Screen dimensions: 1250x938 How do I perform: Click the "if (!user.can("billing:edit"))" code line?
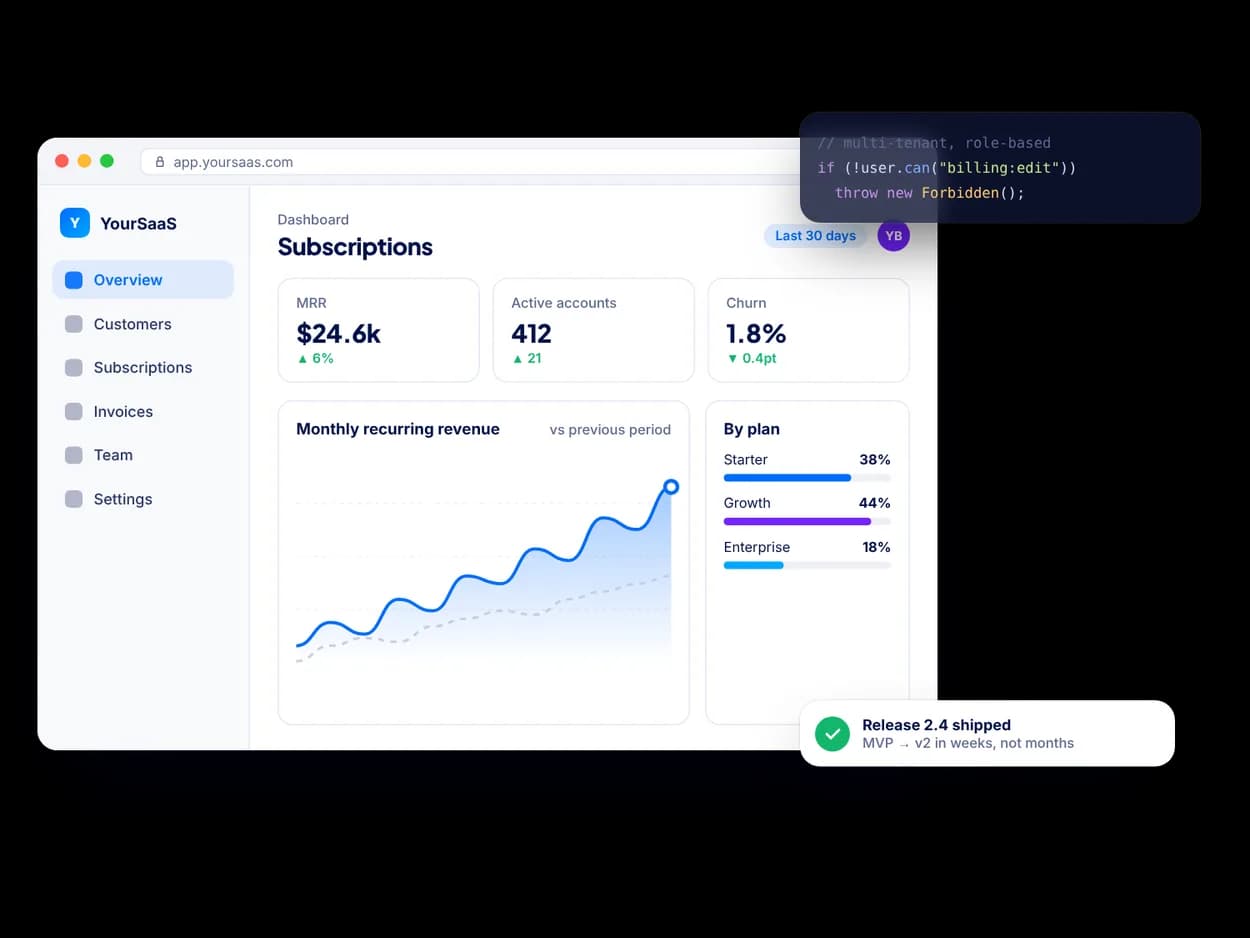947,168
